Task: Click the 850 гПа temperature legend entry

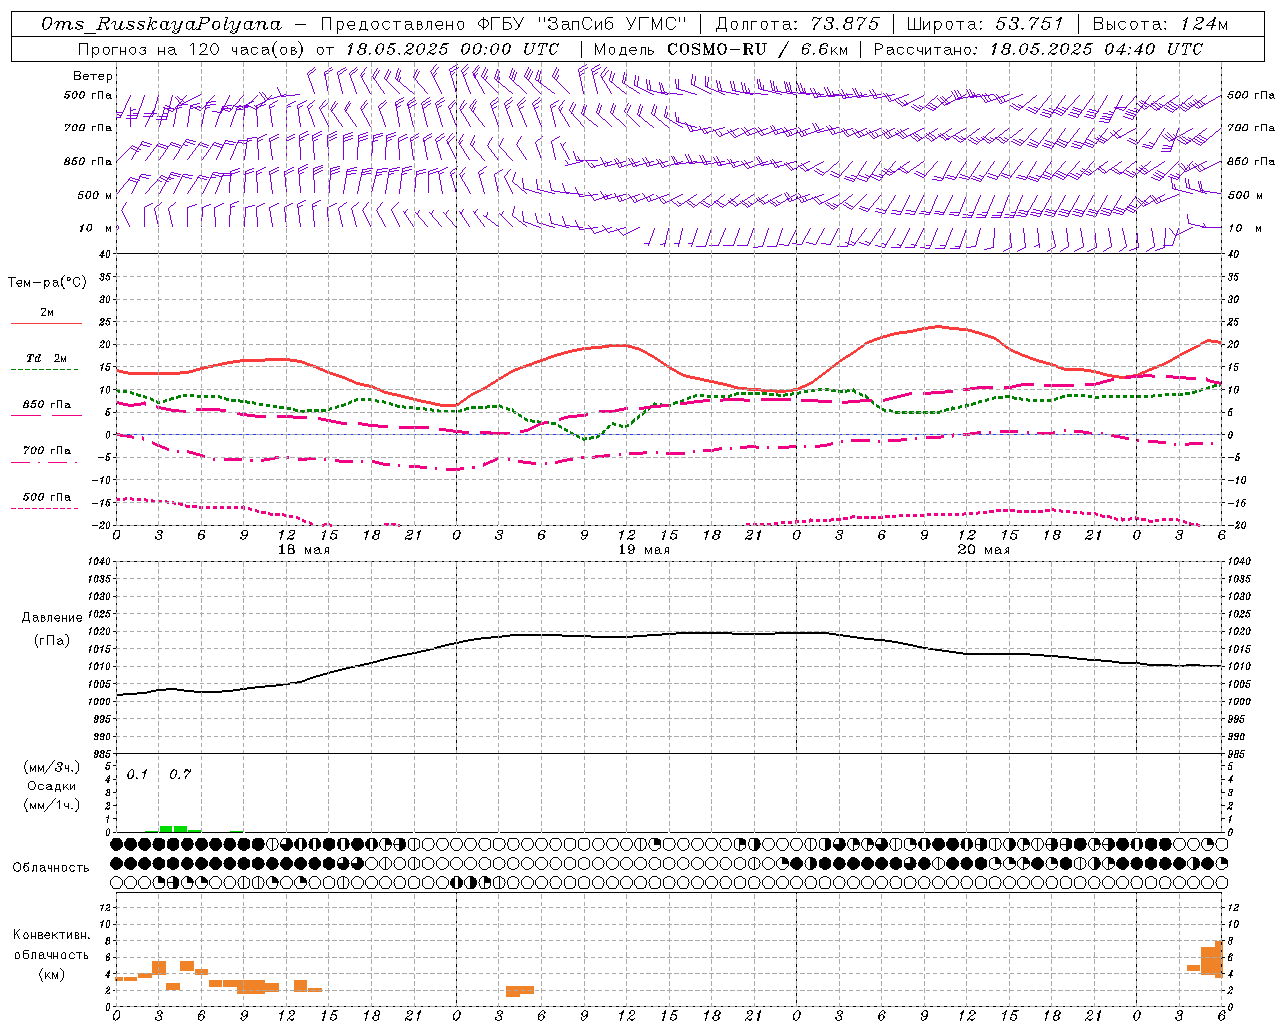Action: coord(47,405)
